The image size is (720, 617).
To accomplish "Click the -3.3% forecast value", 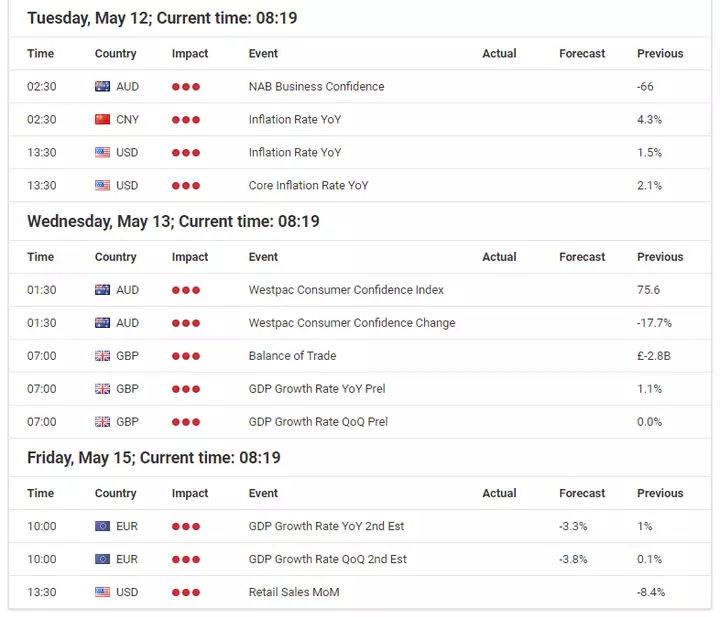I will click(x=573, y=526).
